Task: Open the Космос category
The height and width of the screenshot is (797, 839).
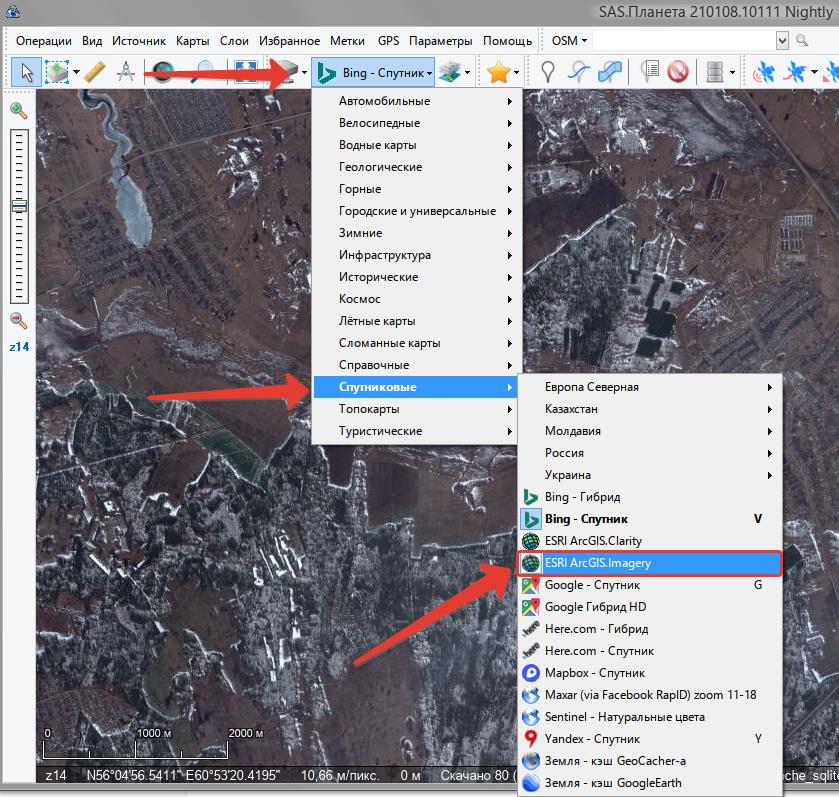Action: pyautogui.click(x=415, y=298)
